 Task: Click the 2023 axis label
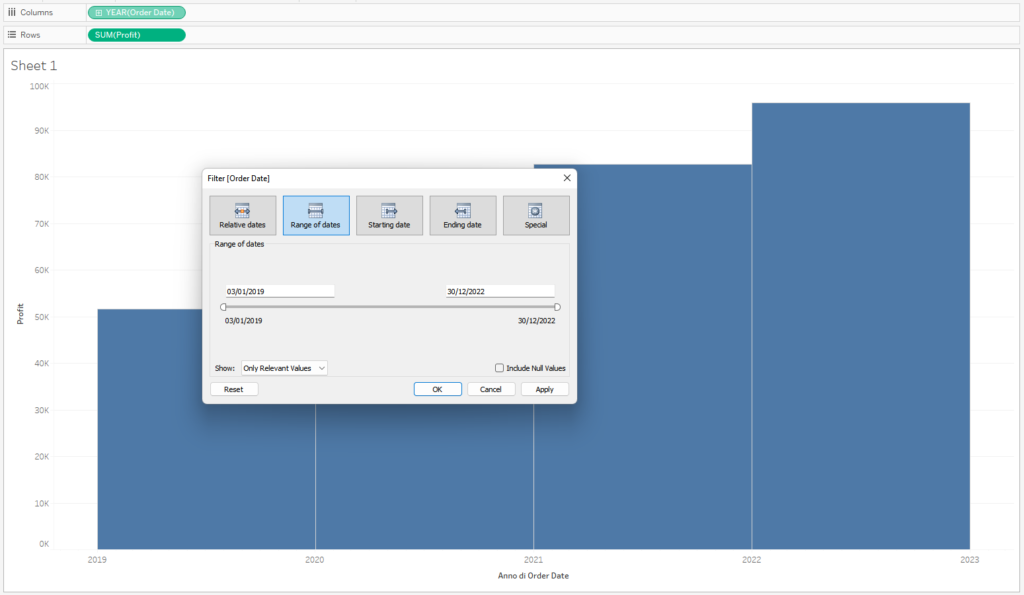click(x=970, y=560)
